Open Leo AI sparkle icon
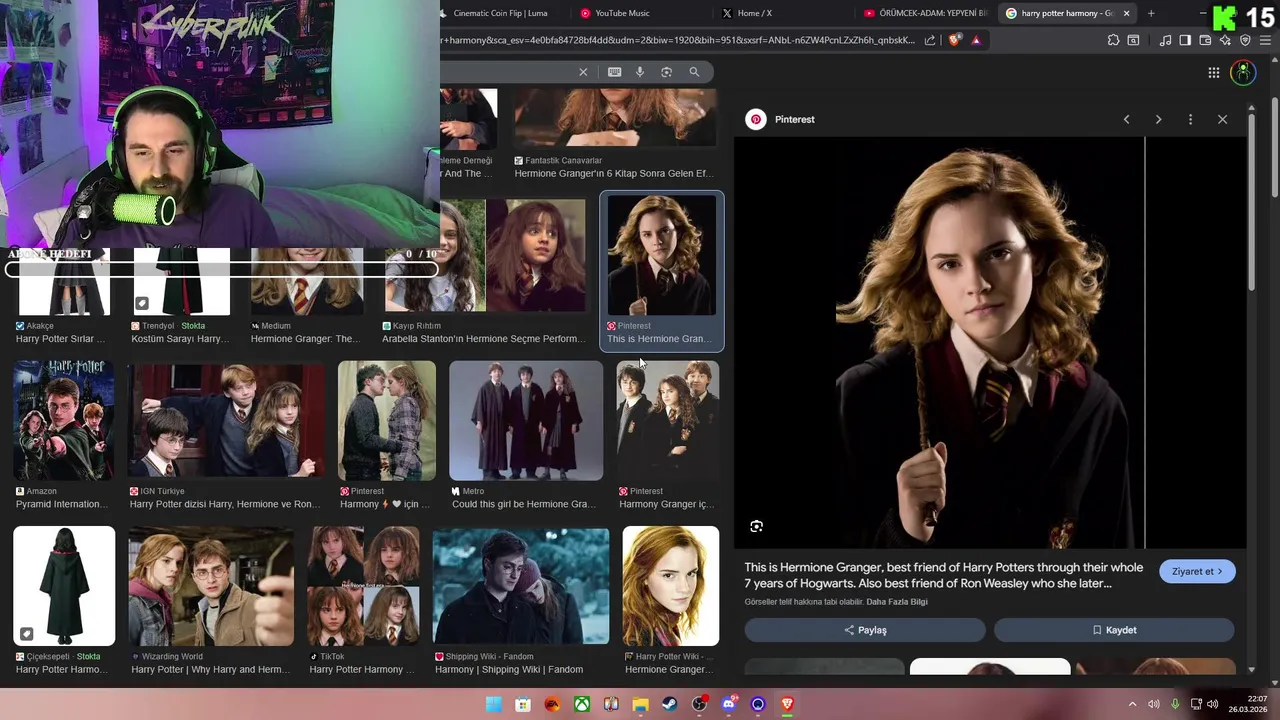The width and height of the screenshot is (1280, 720). point(1225,40)
